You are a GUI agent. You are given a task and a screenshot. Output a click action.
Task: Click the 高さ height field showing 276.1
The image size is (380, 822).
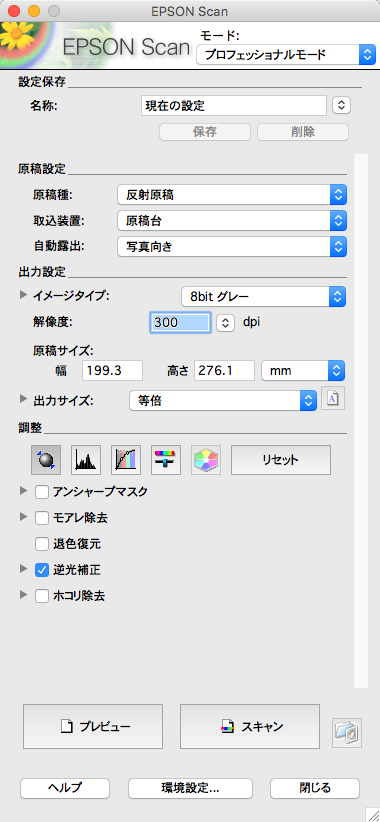click(224, 370)
